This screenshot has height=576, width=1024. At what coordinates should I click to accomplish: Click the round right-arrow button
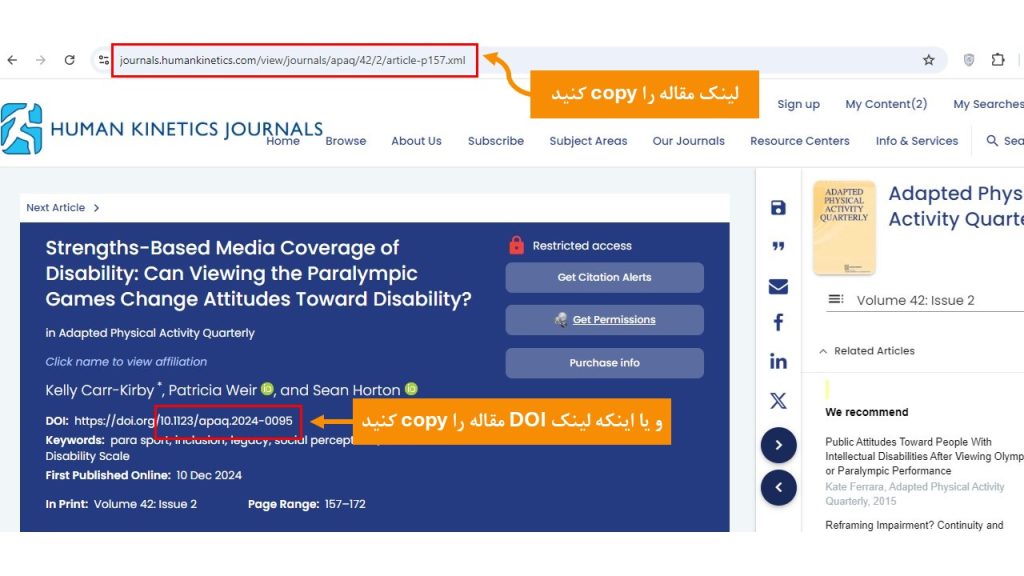tap(778, 445)
